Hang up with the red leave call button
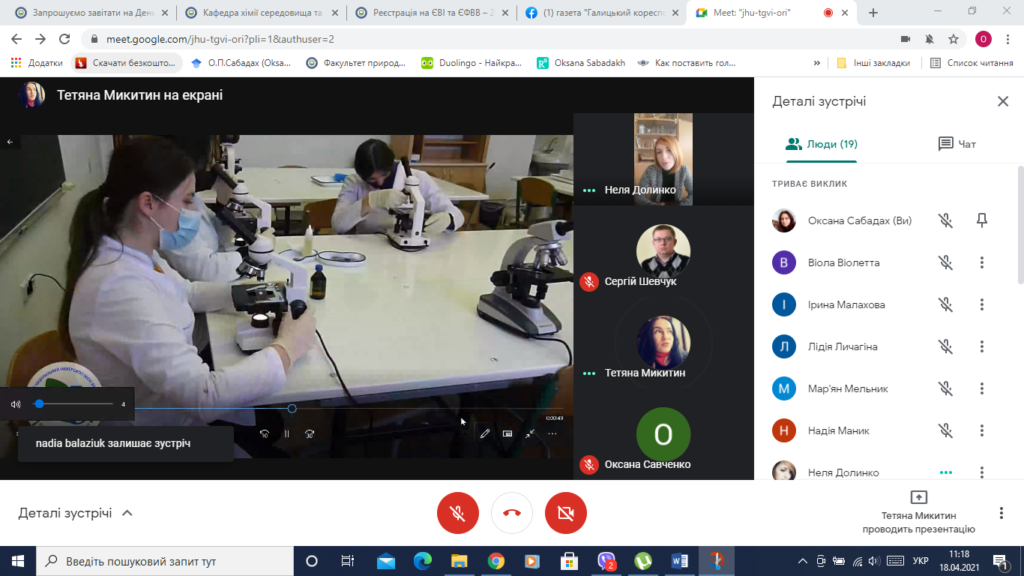1024x576 pixels. [x=512, y=513]
